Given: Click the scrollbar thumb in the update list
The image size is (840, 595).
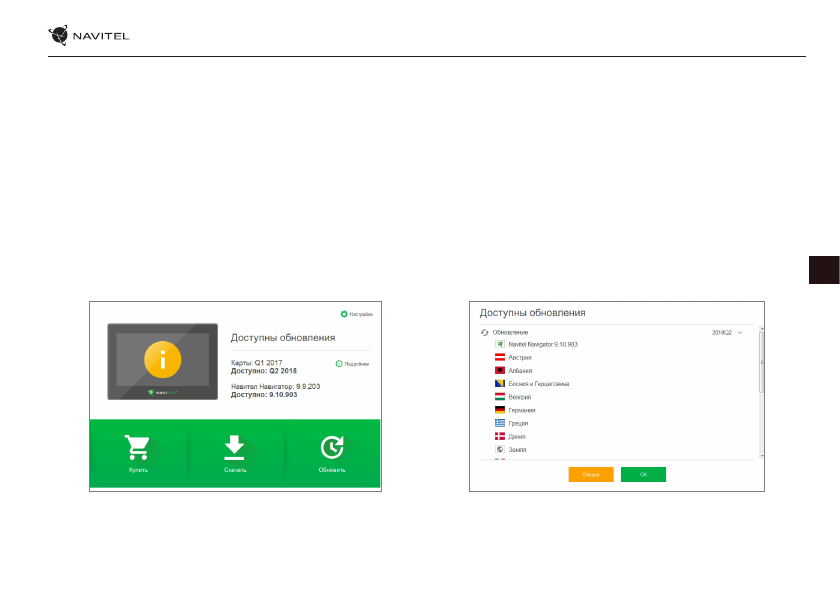Looking at the screenshot, I should coord(762,362).
